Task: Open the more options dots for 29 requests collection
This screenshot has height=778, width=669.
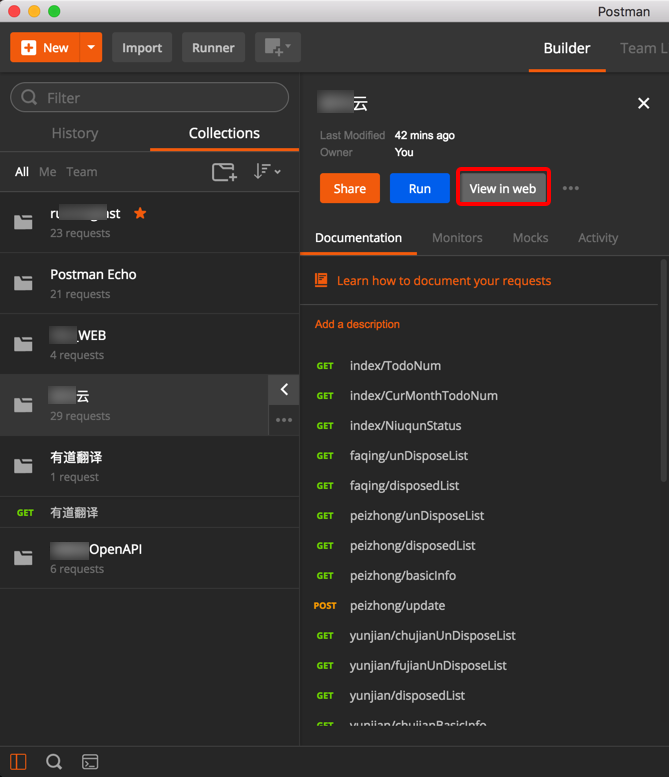Action: point(284,420)
